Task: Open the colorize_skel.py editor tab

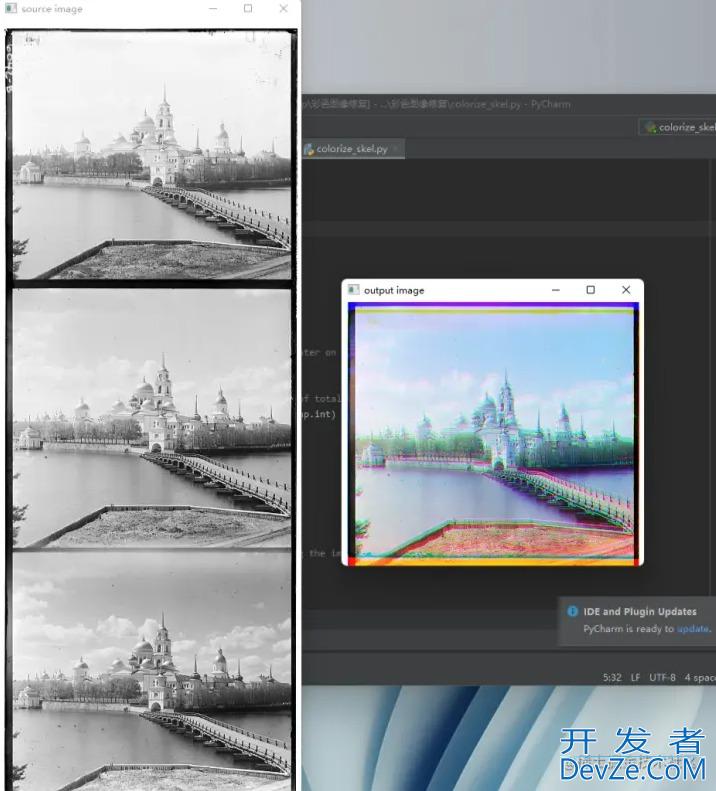Action: (x=352, y=149)
